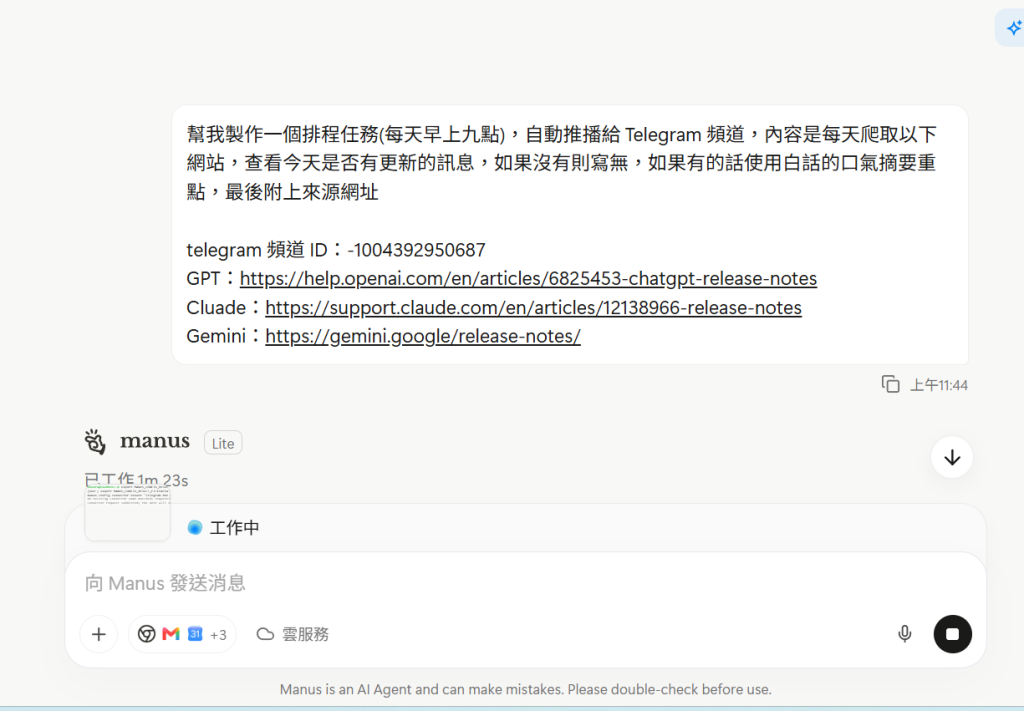Open the gemini.google release-notes link

click(x=423, y=336)
